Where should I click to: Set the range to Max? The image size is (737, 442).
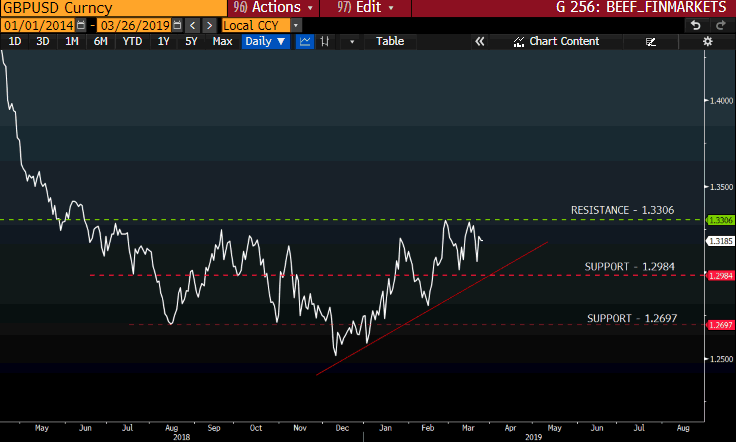pos(222,42)
